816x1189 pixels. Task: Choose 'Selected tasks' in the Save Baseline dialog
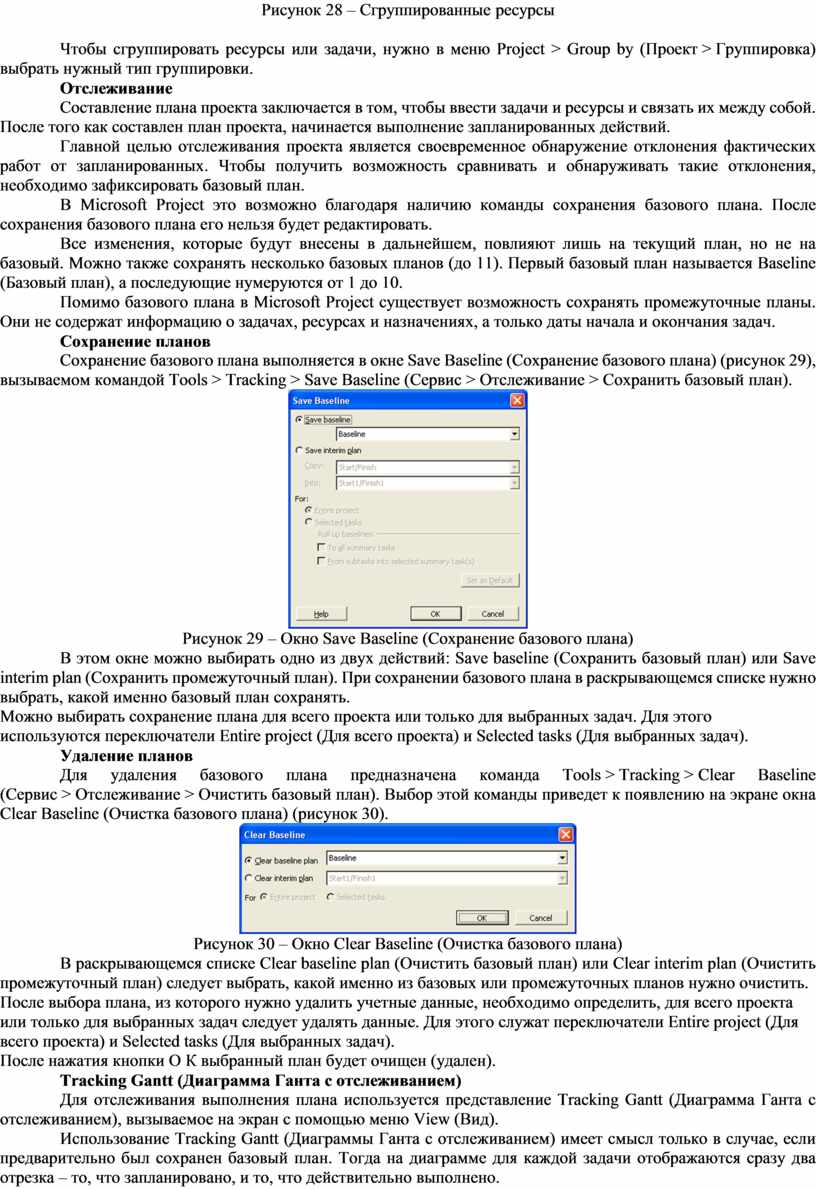tap(309, 522)
